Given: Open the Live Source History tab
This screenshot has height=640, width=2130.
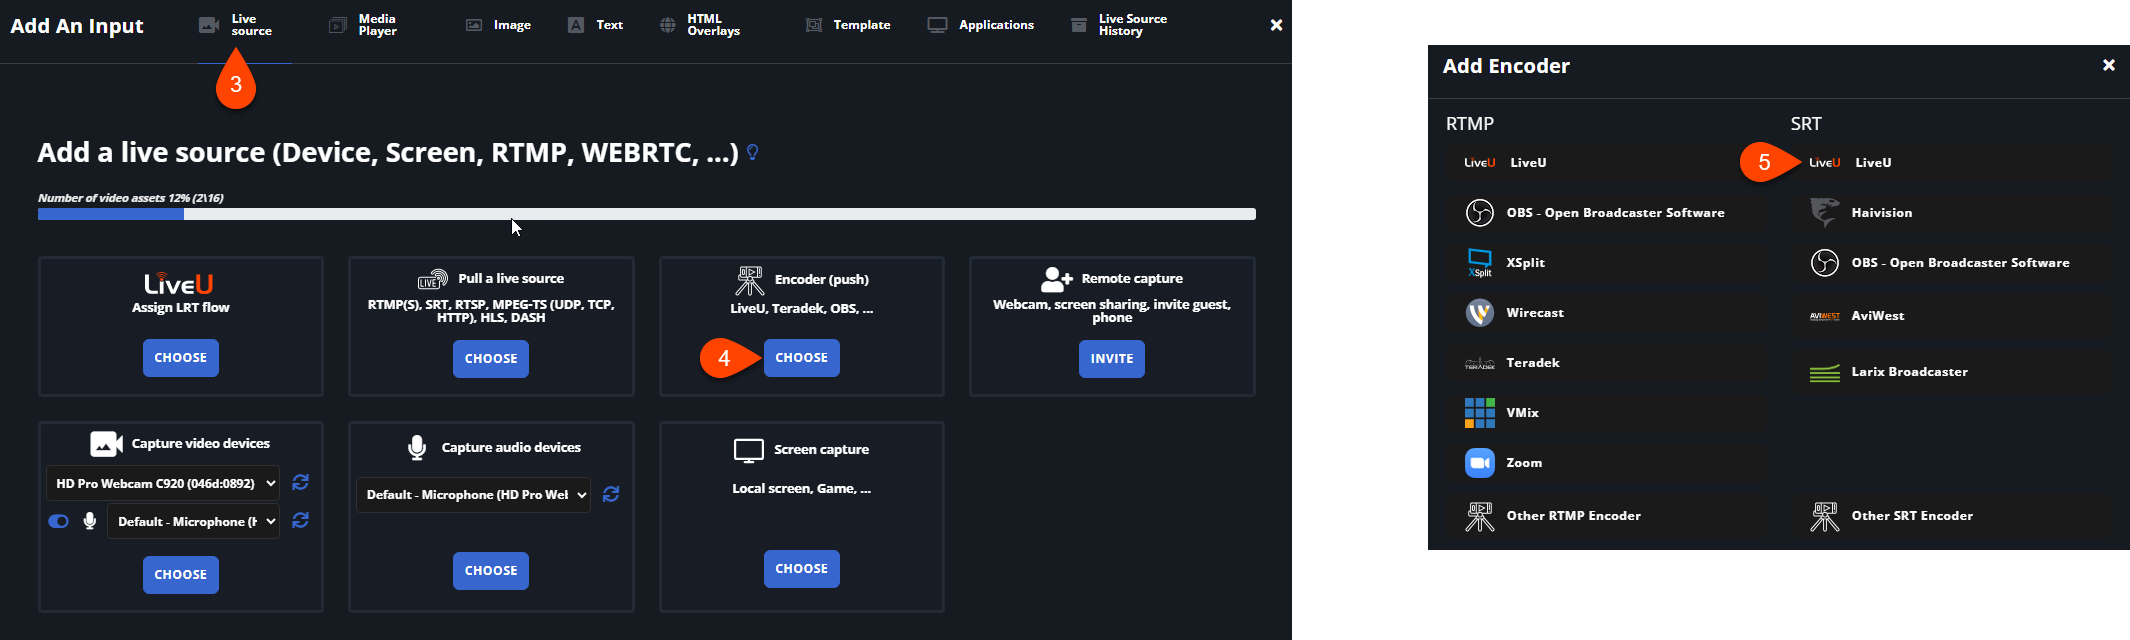Looking at the screenshot, I should (x=1119, y=25).
